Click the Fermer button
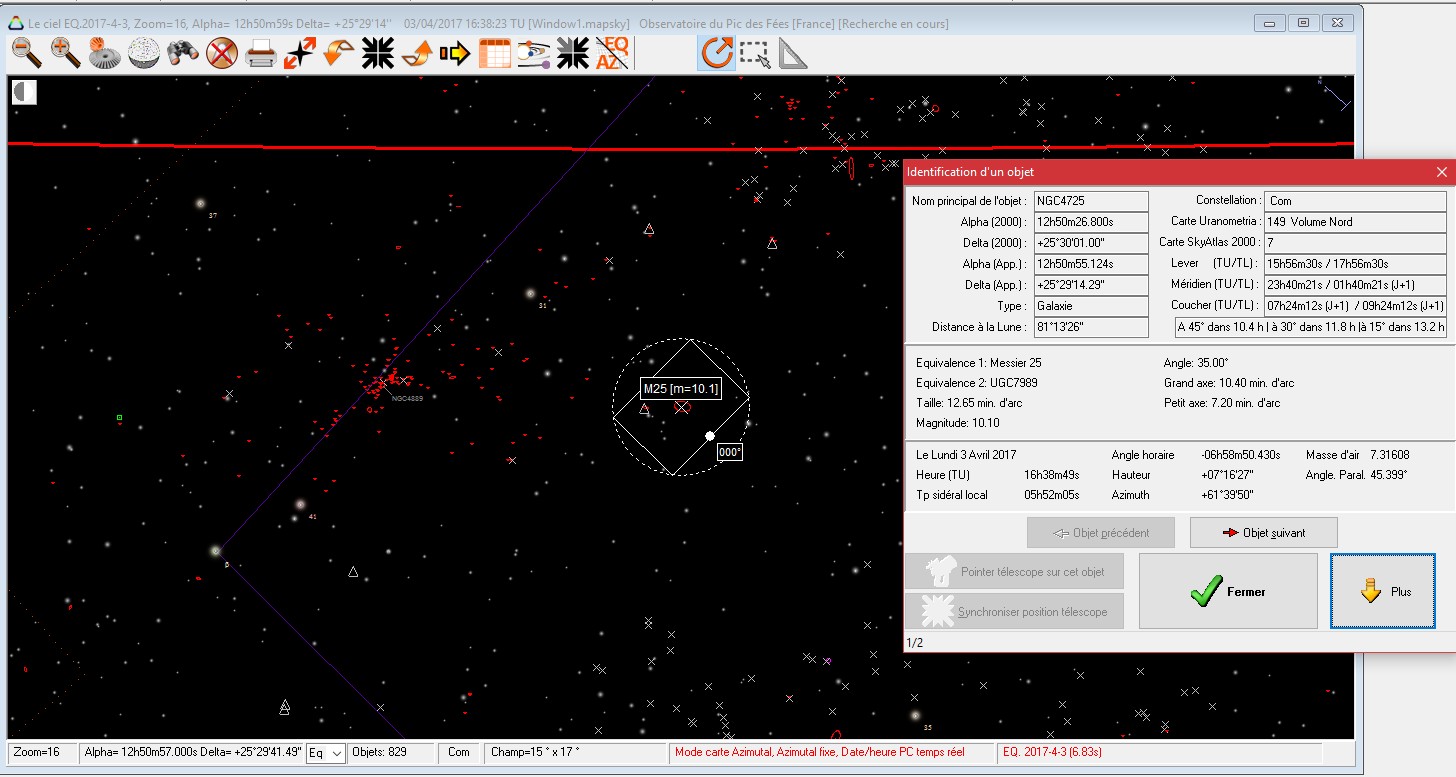Image resolution: width=1456 pixels, height=777 pixels. [1228, 591]
